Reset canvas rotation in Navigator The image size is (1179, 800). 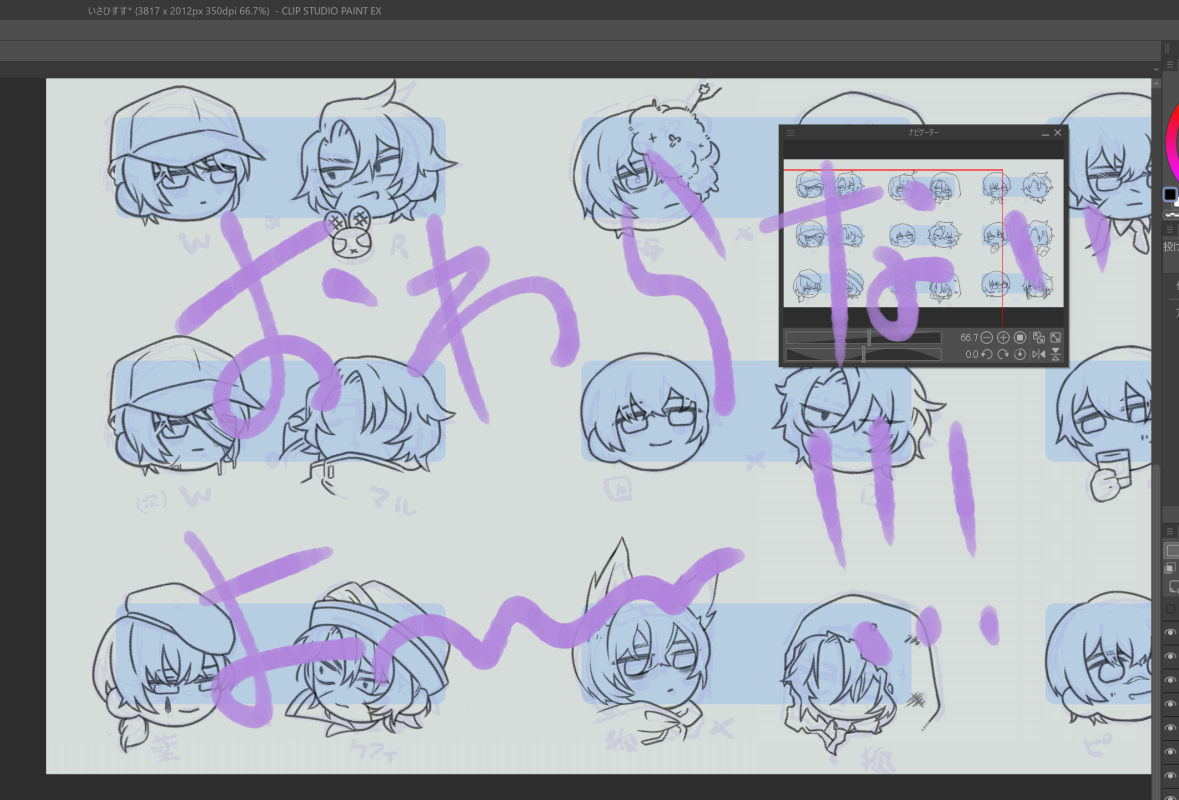pos(1020,355)
